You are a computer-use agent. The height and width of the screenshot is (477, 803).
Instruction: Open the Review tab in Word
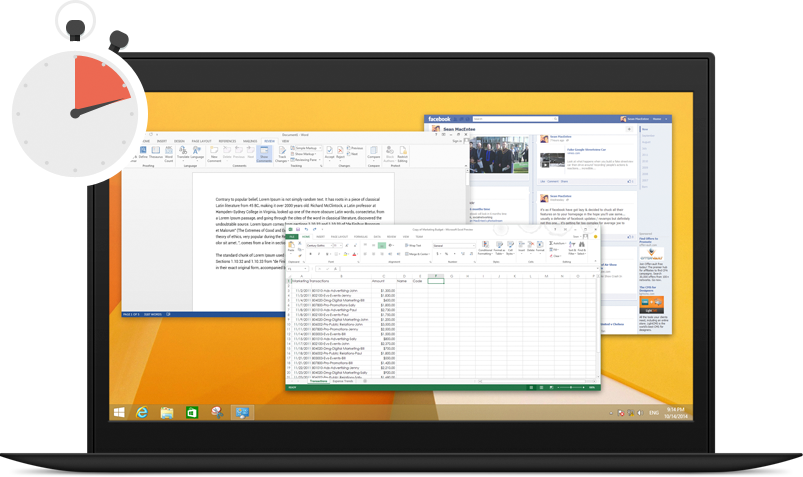tap(268, 141)
